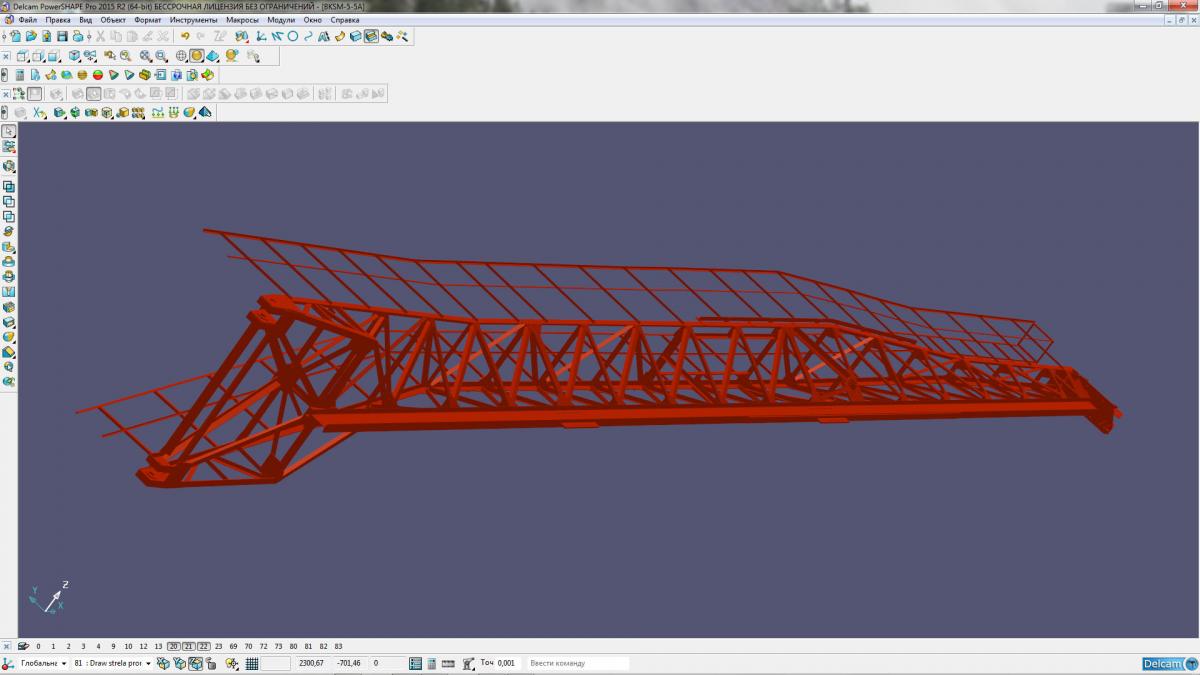Click the blue pyramid icon in bottom toolbar row

click(x=205, y=112)
